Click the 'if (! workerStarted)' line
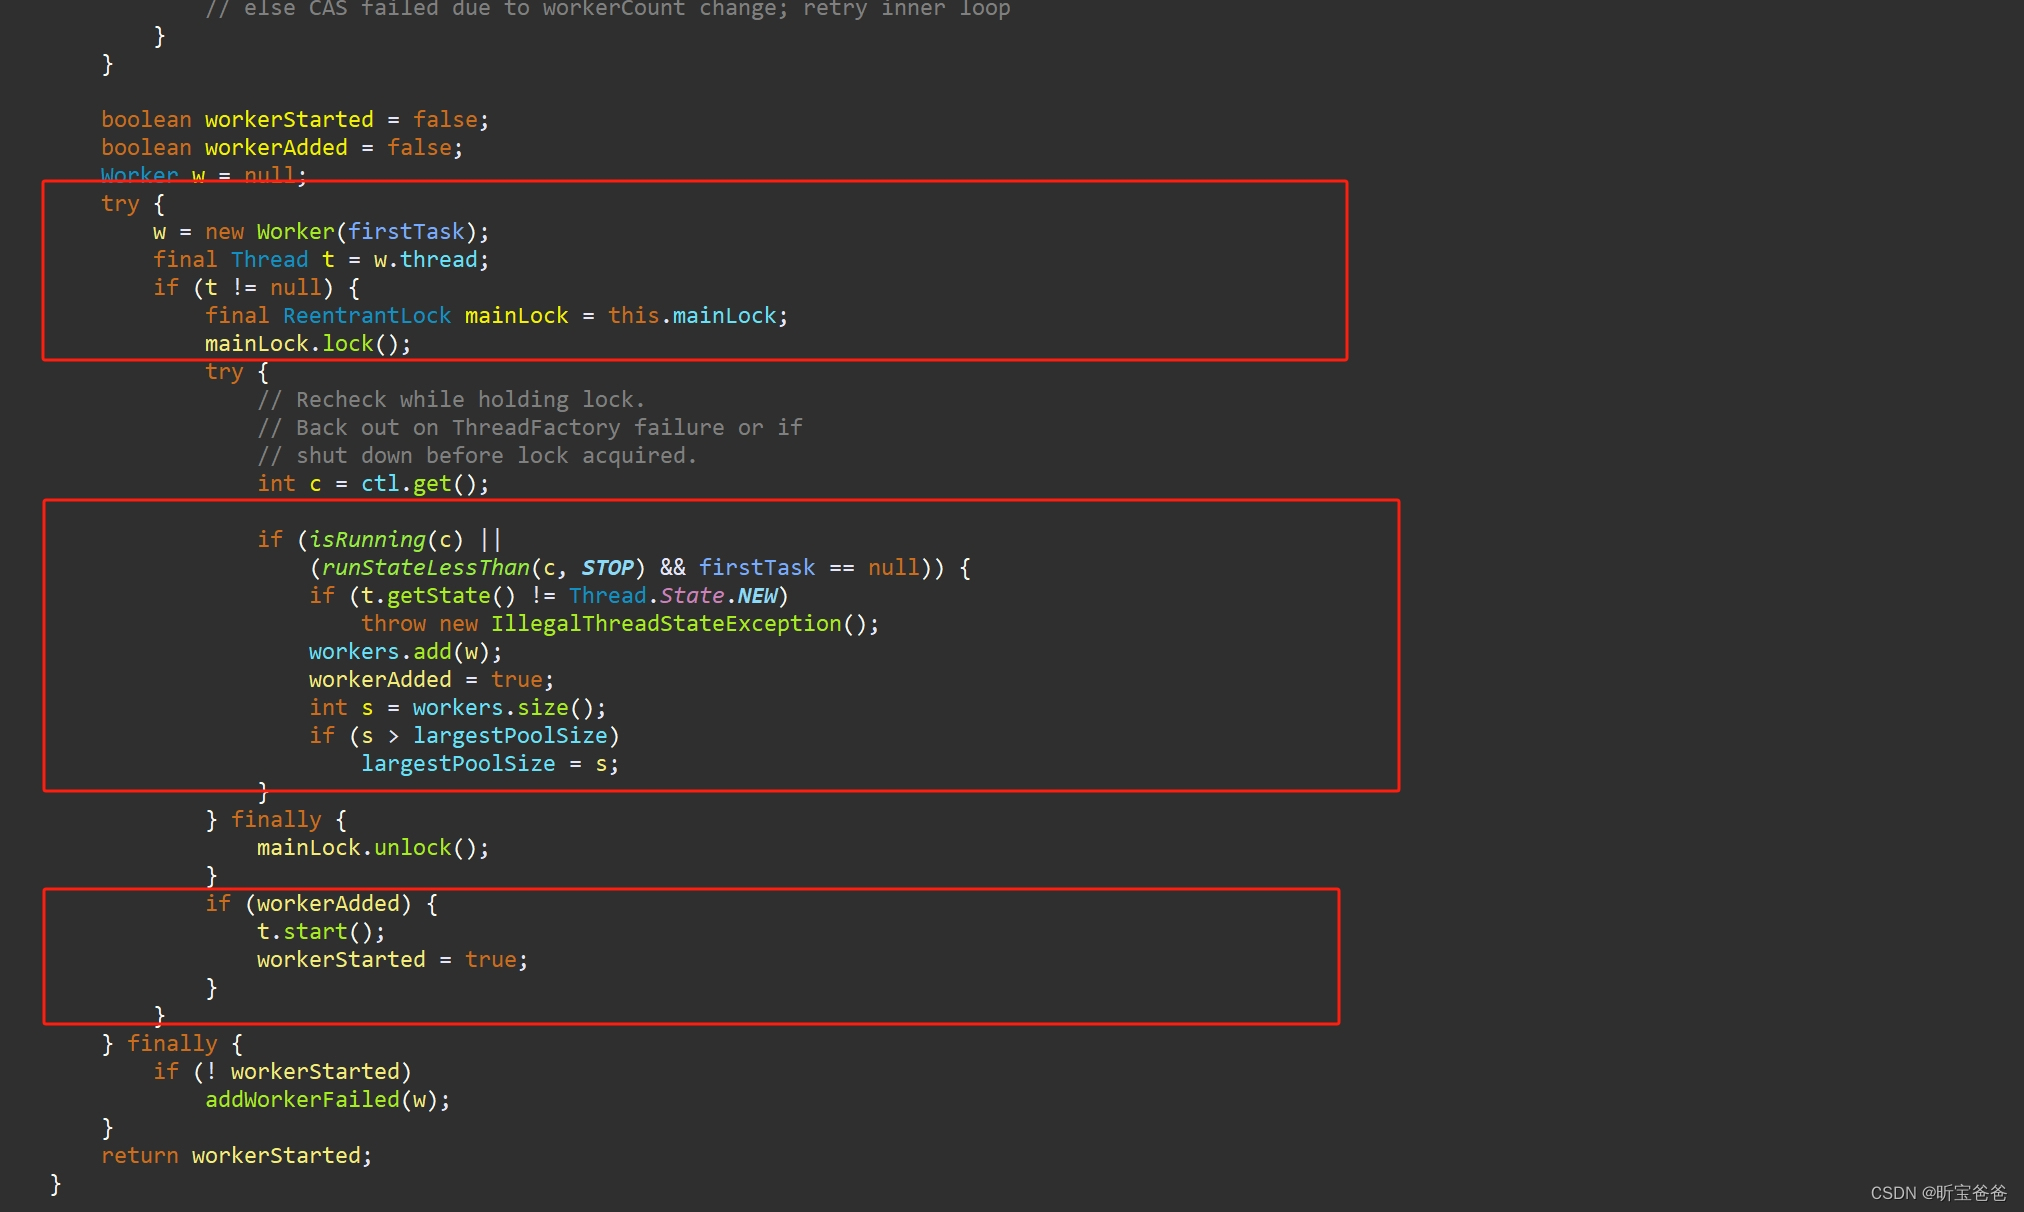The height and width of the screenshot is (1212, 2024). (282, 1072)
